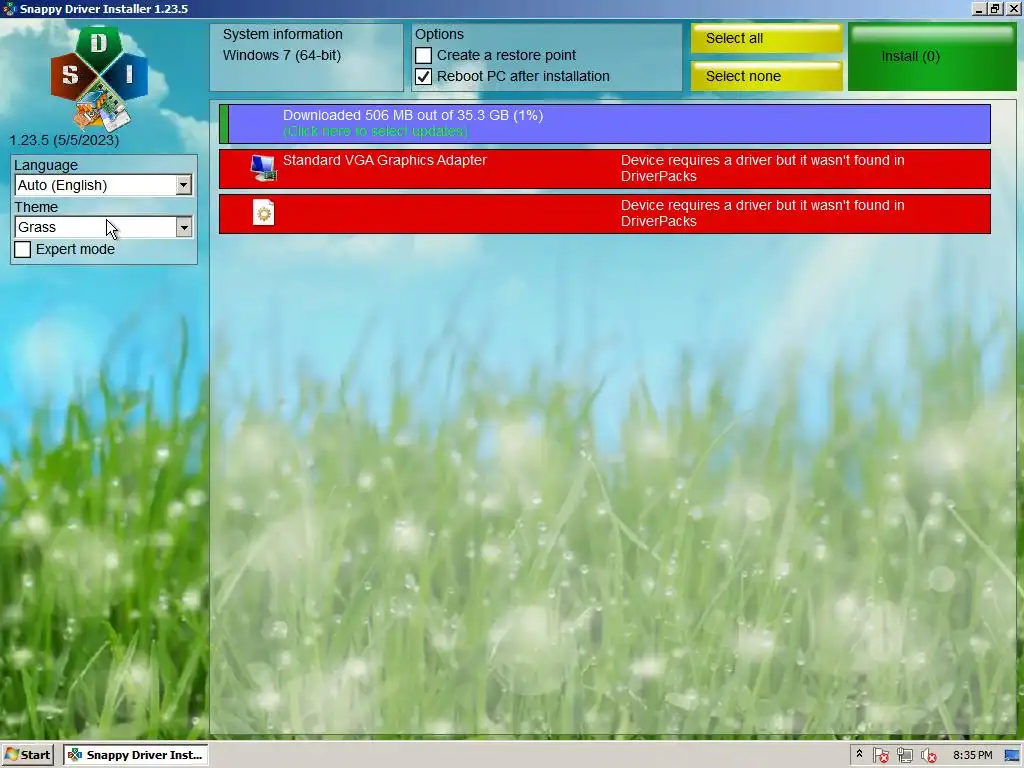Viewport: 1024px width, 768px height.
Task: Click the Options panel heading
Action: [x=440, y=34]
